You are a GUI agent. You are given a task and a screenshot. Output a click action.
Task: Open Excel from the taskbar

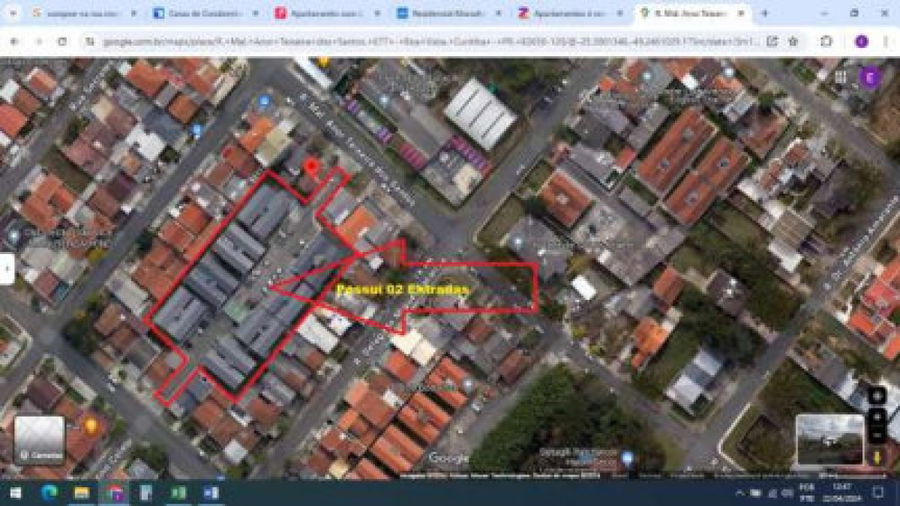click(x=179, y=493)
